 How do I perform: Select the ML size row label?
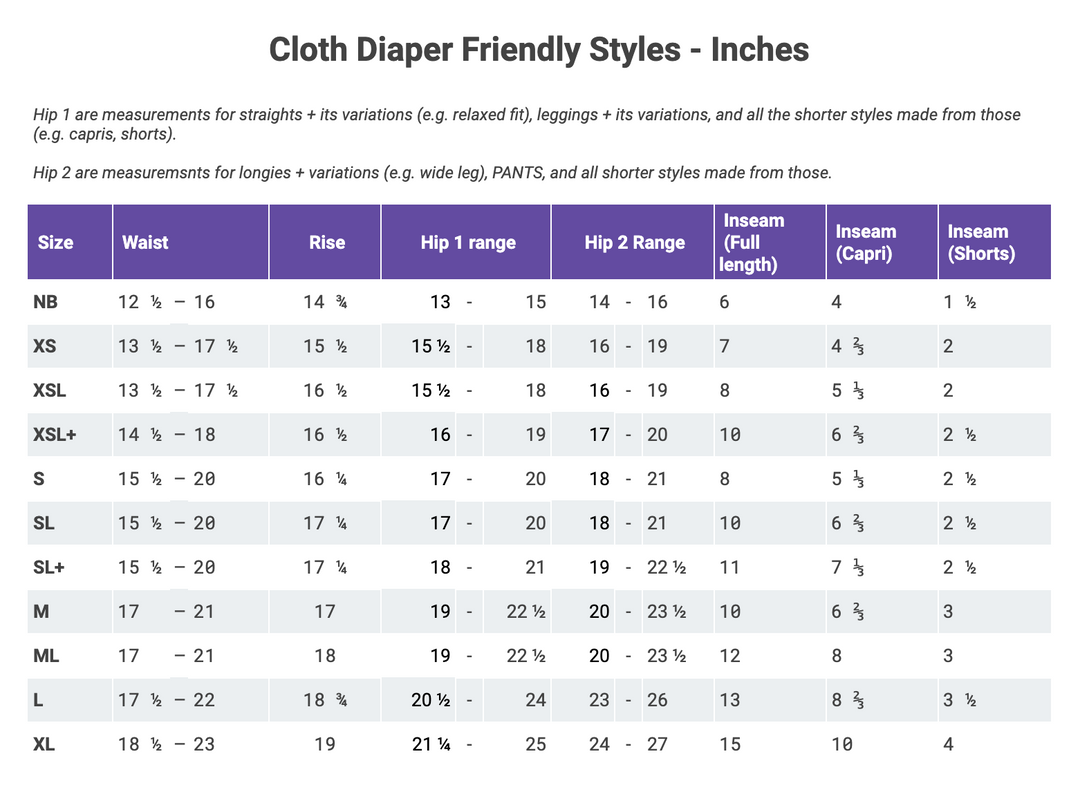click(45, 656)
